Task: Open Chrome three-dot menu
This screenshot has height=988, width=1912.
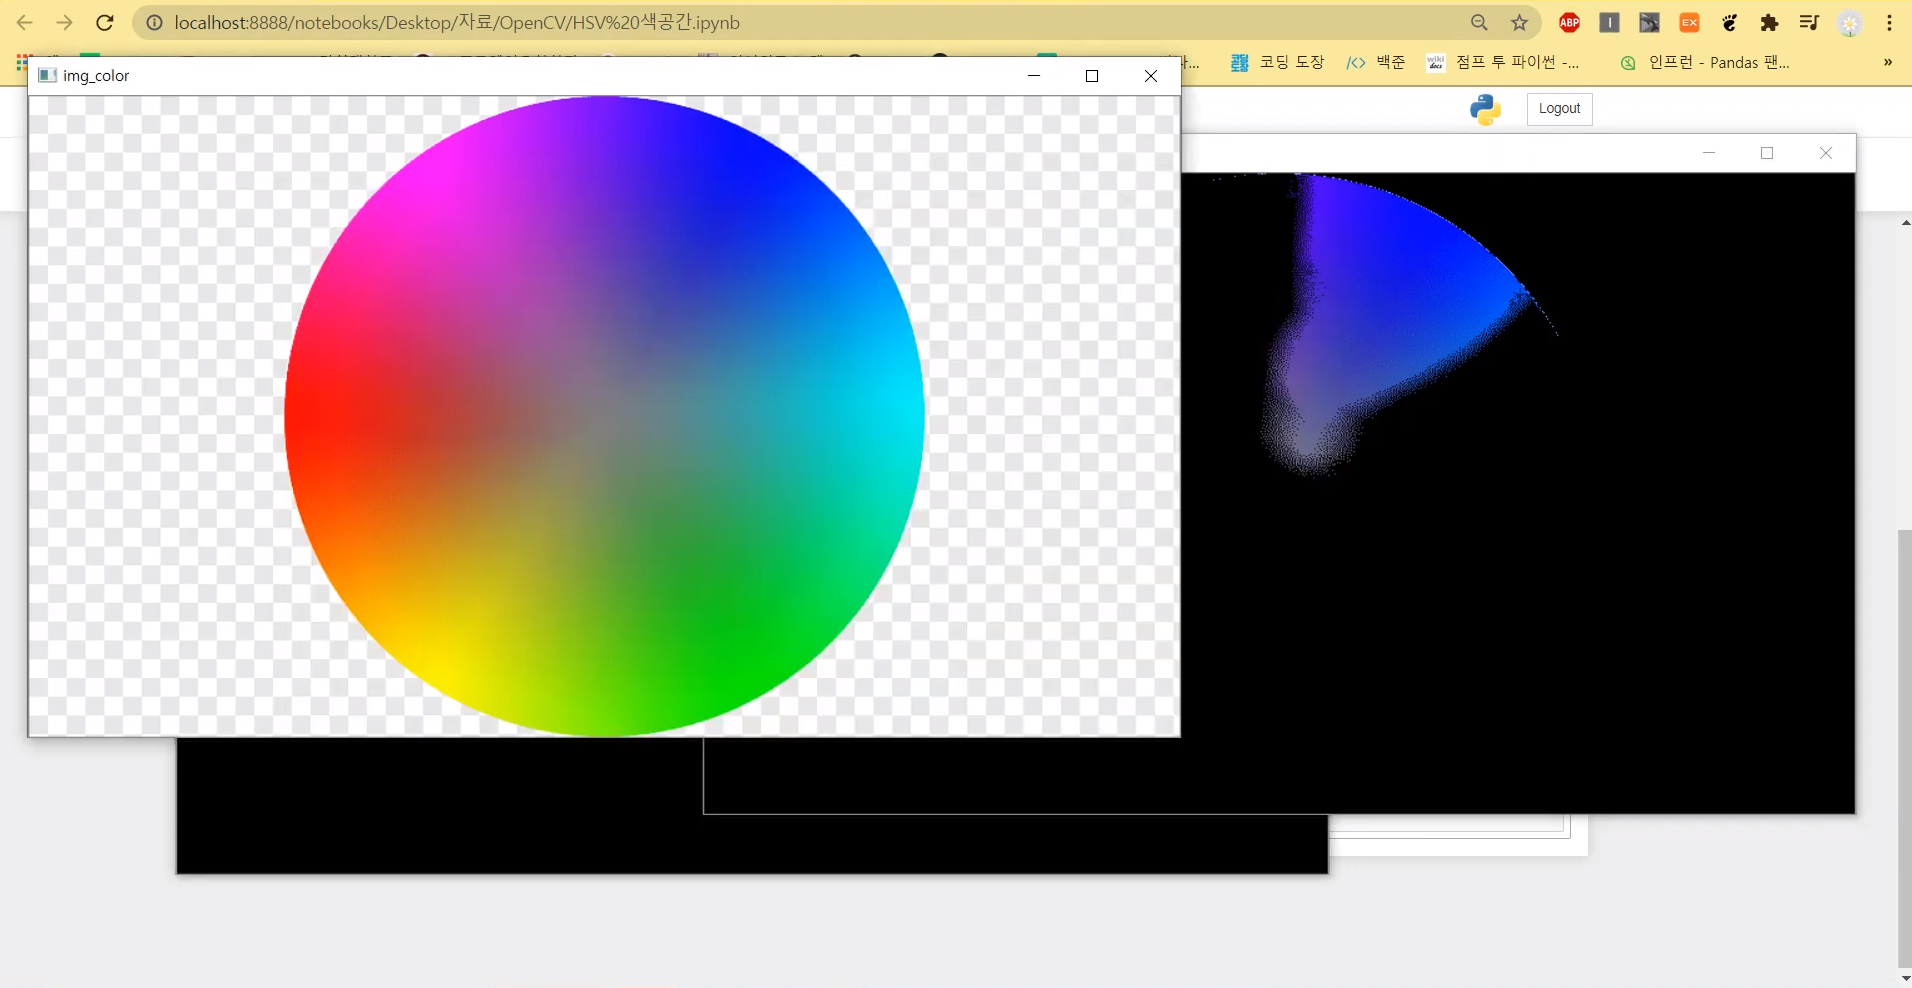Action: point(1889,23)
